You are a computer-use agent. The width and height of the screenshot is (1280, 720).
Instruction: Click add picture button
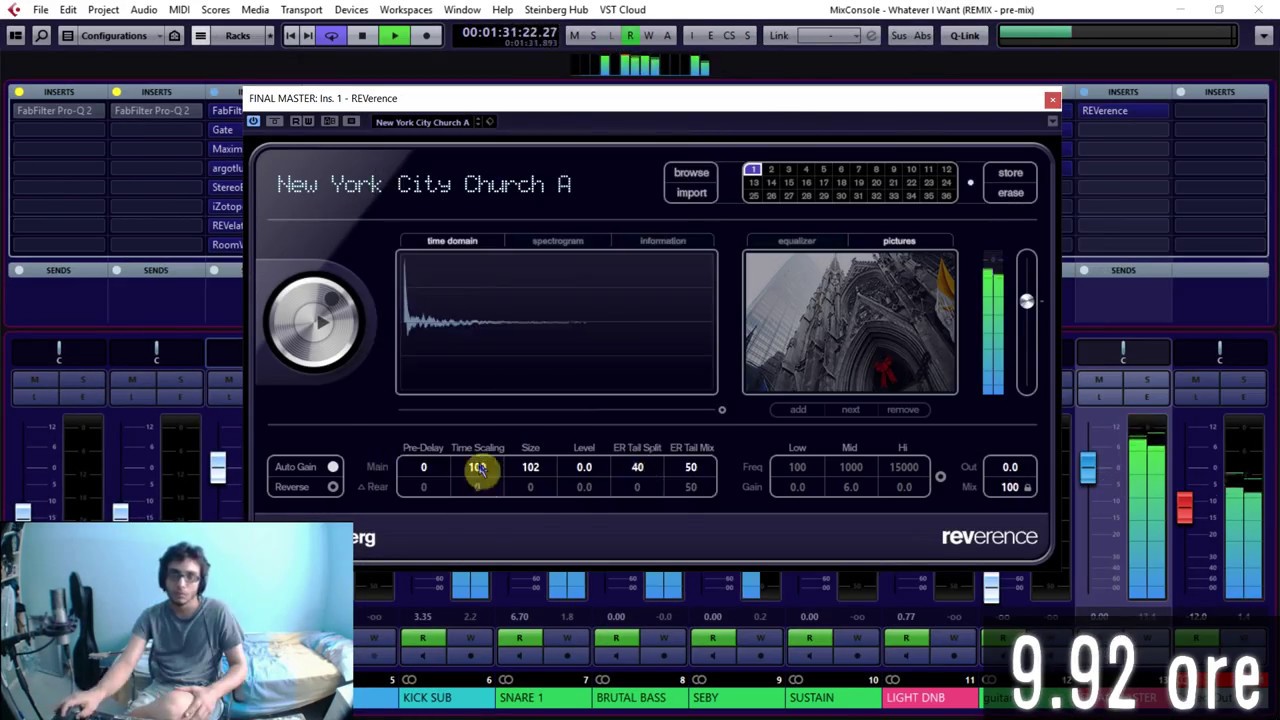[798, 410]
